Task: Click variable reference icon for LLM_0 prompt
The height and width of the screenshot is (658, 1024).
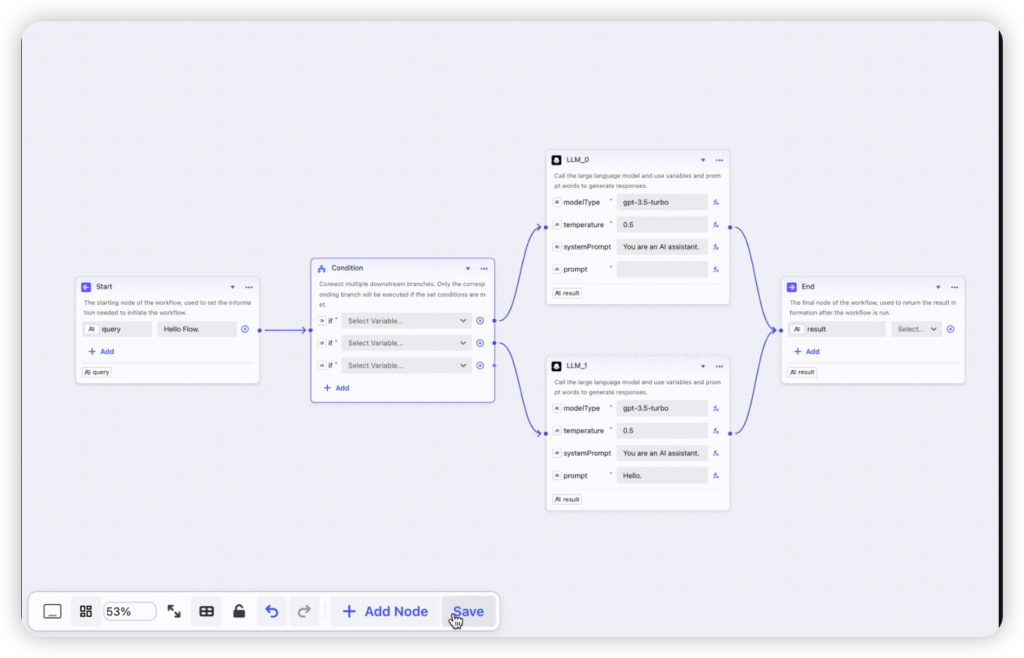Action: point(716,269)
